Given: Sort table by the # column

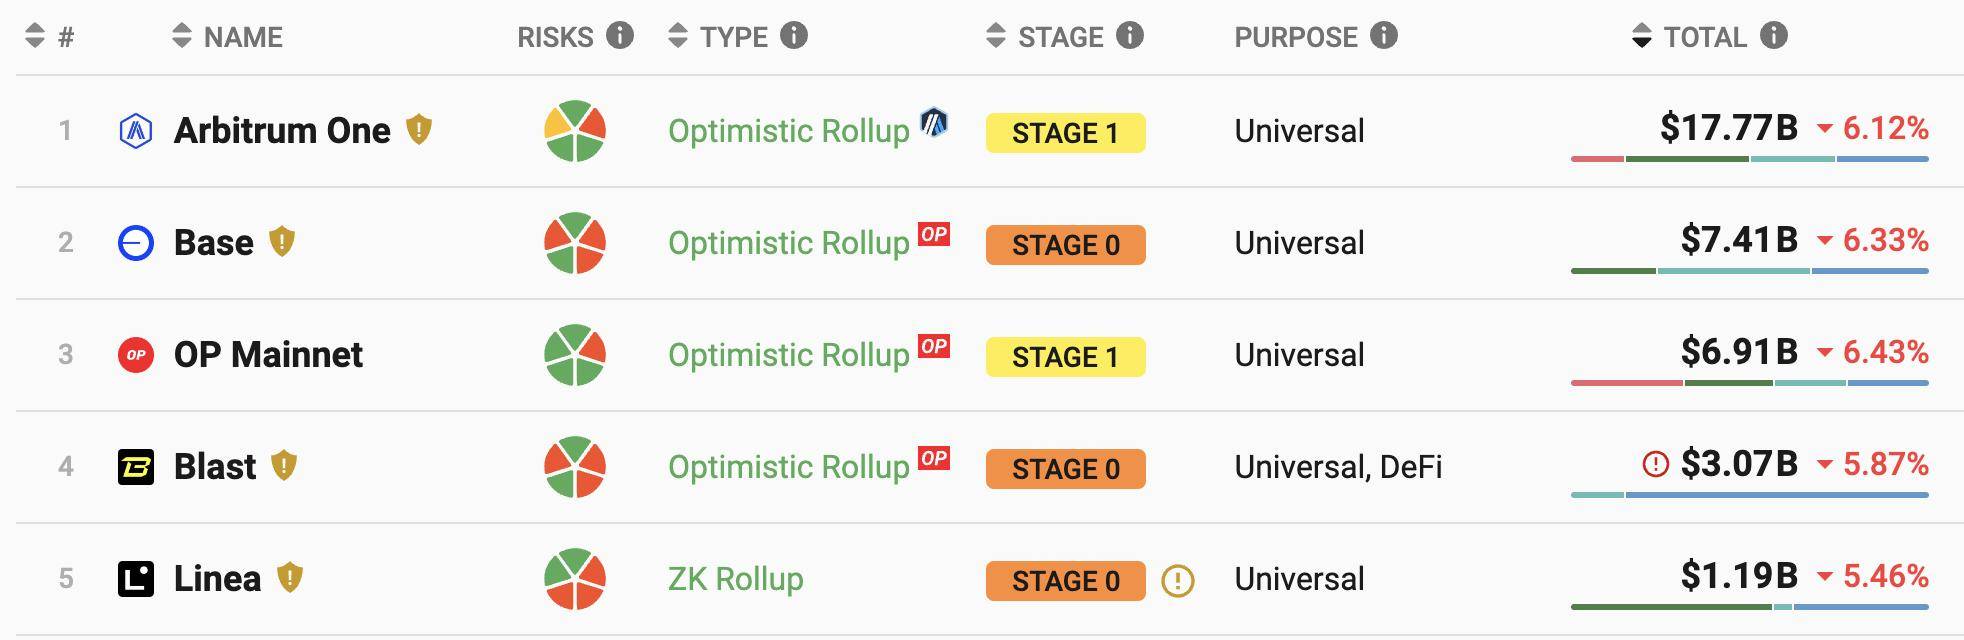Looking at the screenshot, I should tap(50, 37).
